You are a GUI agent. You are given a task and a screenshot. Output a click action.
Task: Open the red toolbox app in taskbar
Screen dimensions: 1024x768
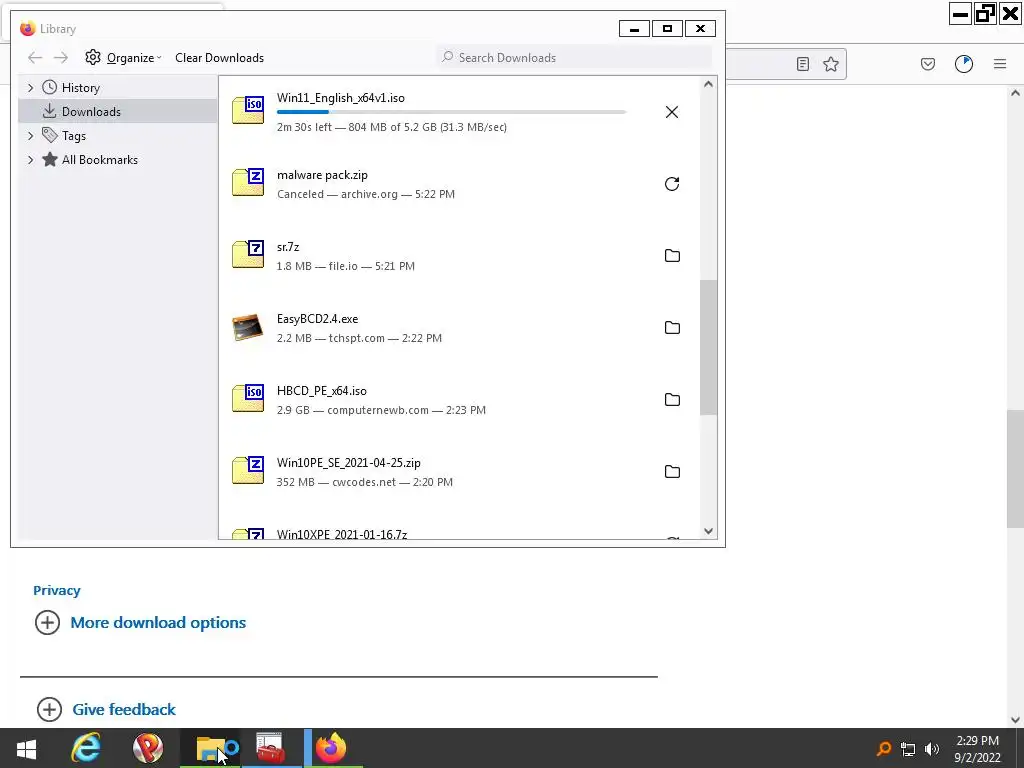270,748
